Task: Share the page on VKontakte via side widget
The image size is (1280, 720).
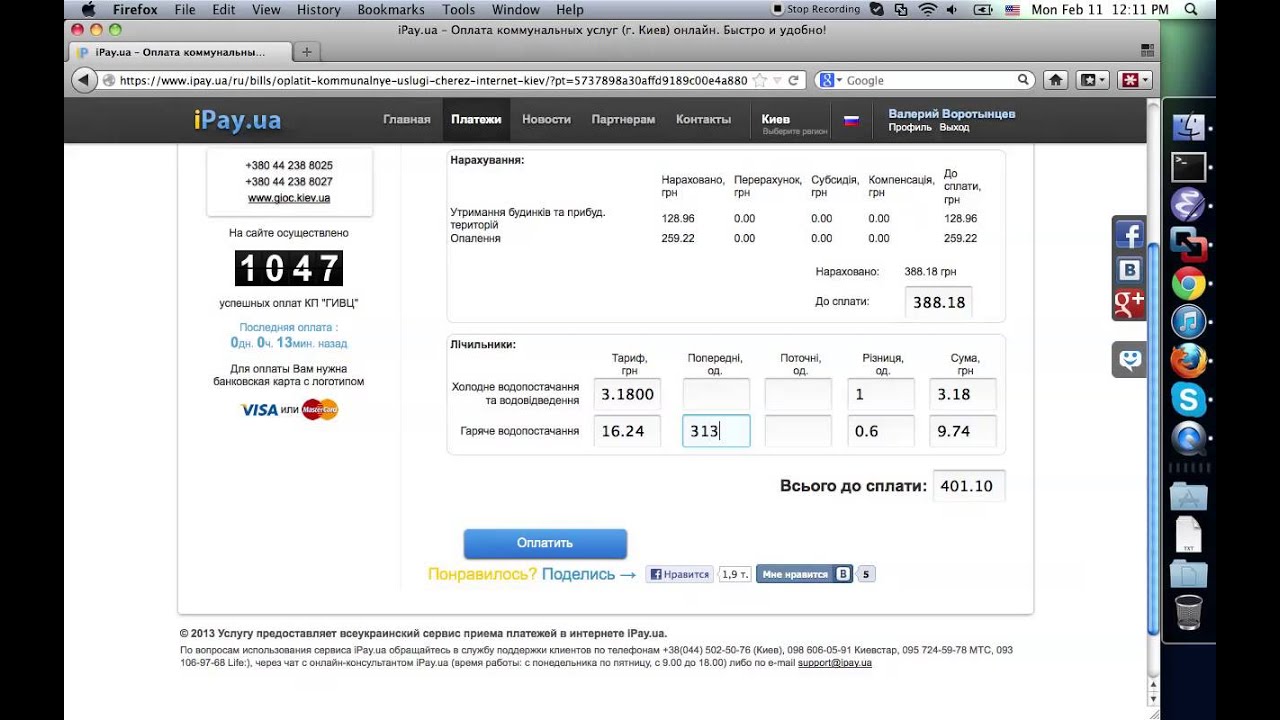Action: point(1129,270)
